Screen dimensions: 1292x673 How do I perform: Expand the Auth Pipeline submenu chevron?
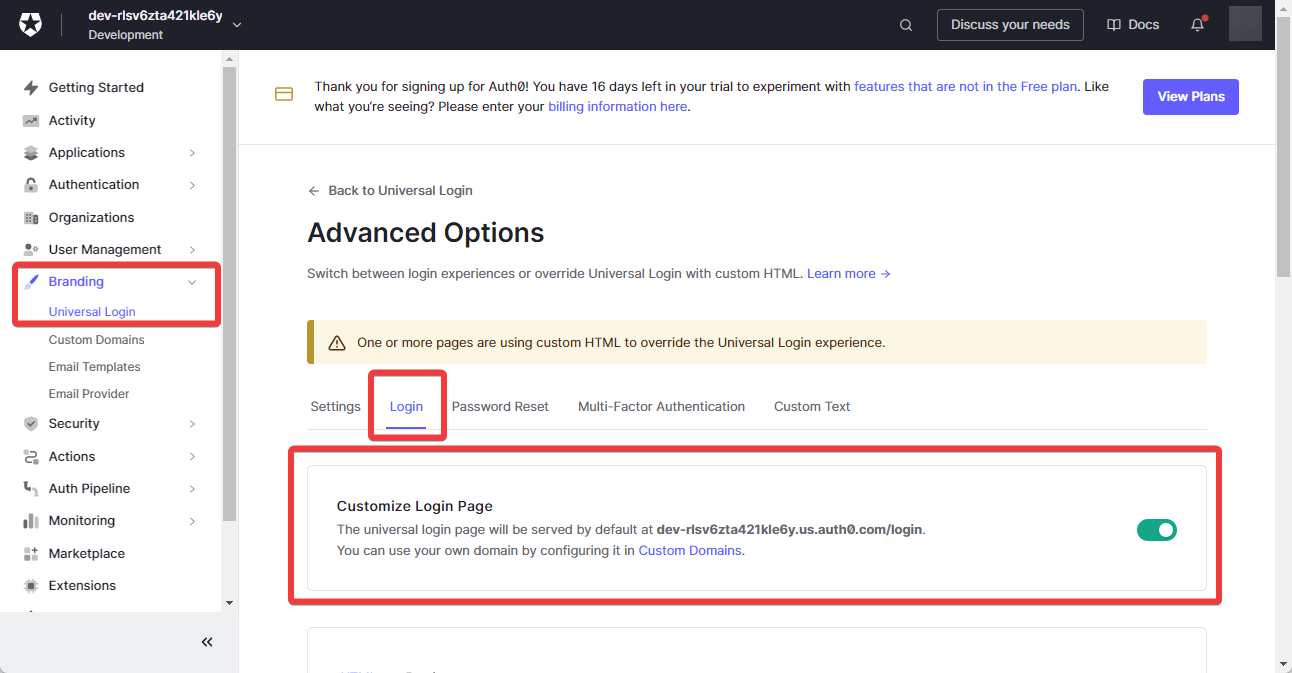(192, 489)
